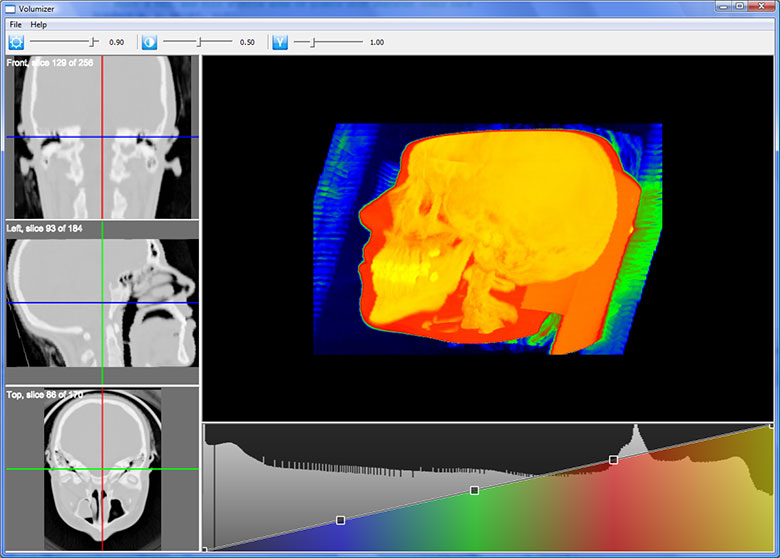
Task: Click the brightness slider handle at 0.90
Action: (94, 42)
